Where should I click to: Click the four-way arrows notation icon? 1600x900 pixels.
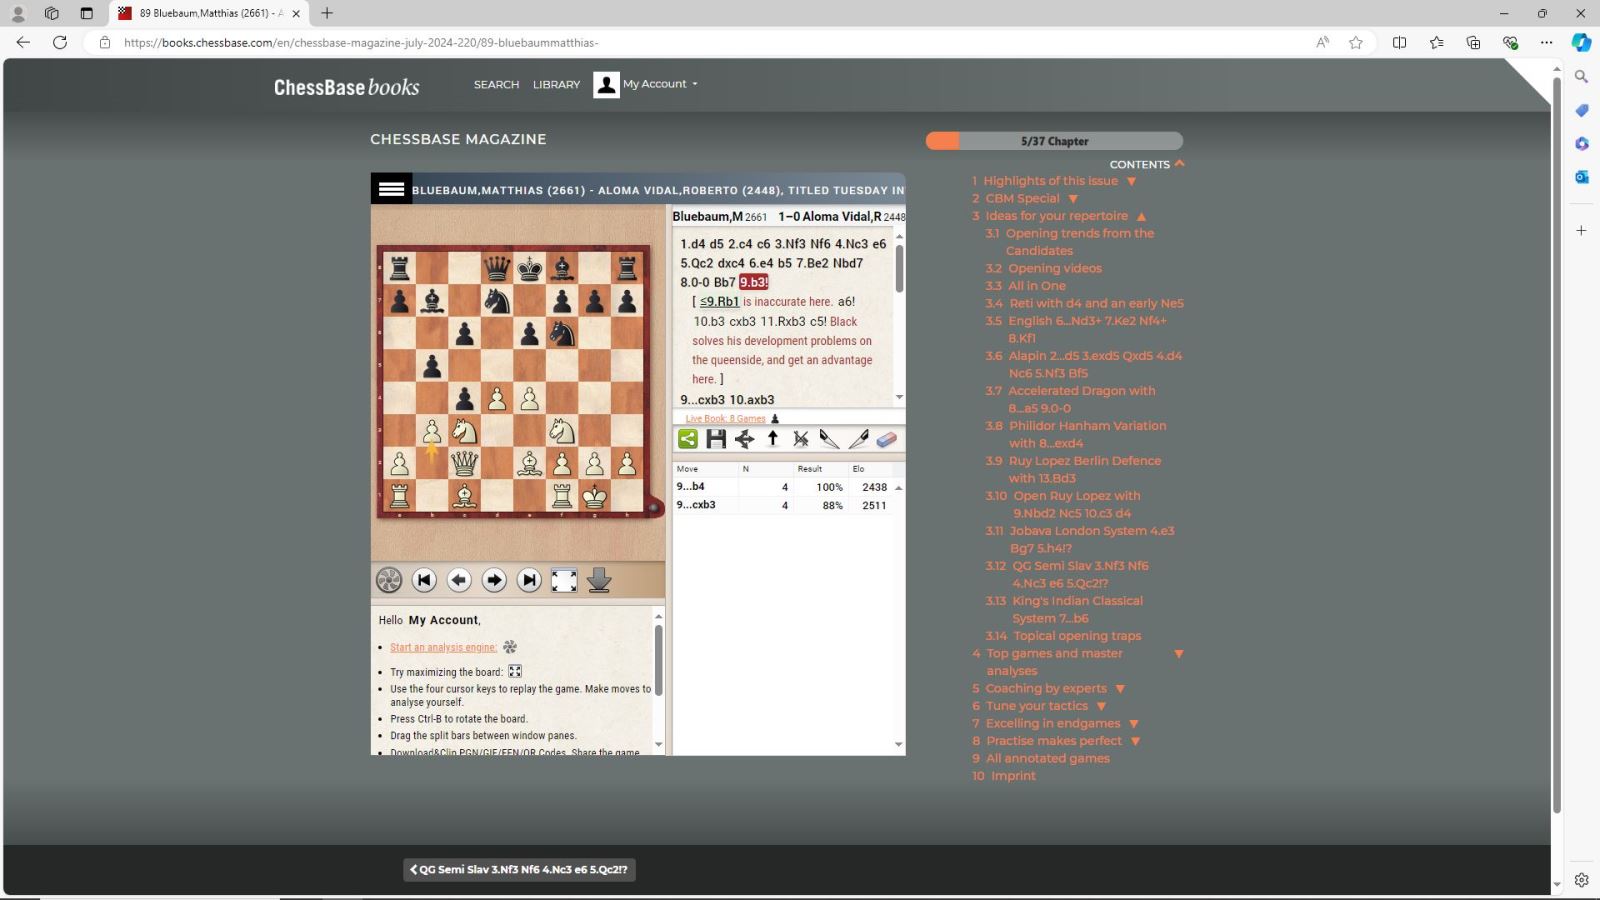(744, 438)
